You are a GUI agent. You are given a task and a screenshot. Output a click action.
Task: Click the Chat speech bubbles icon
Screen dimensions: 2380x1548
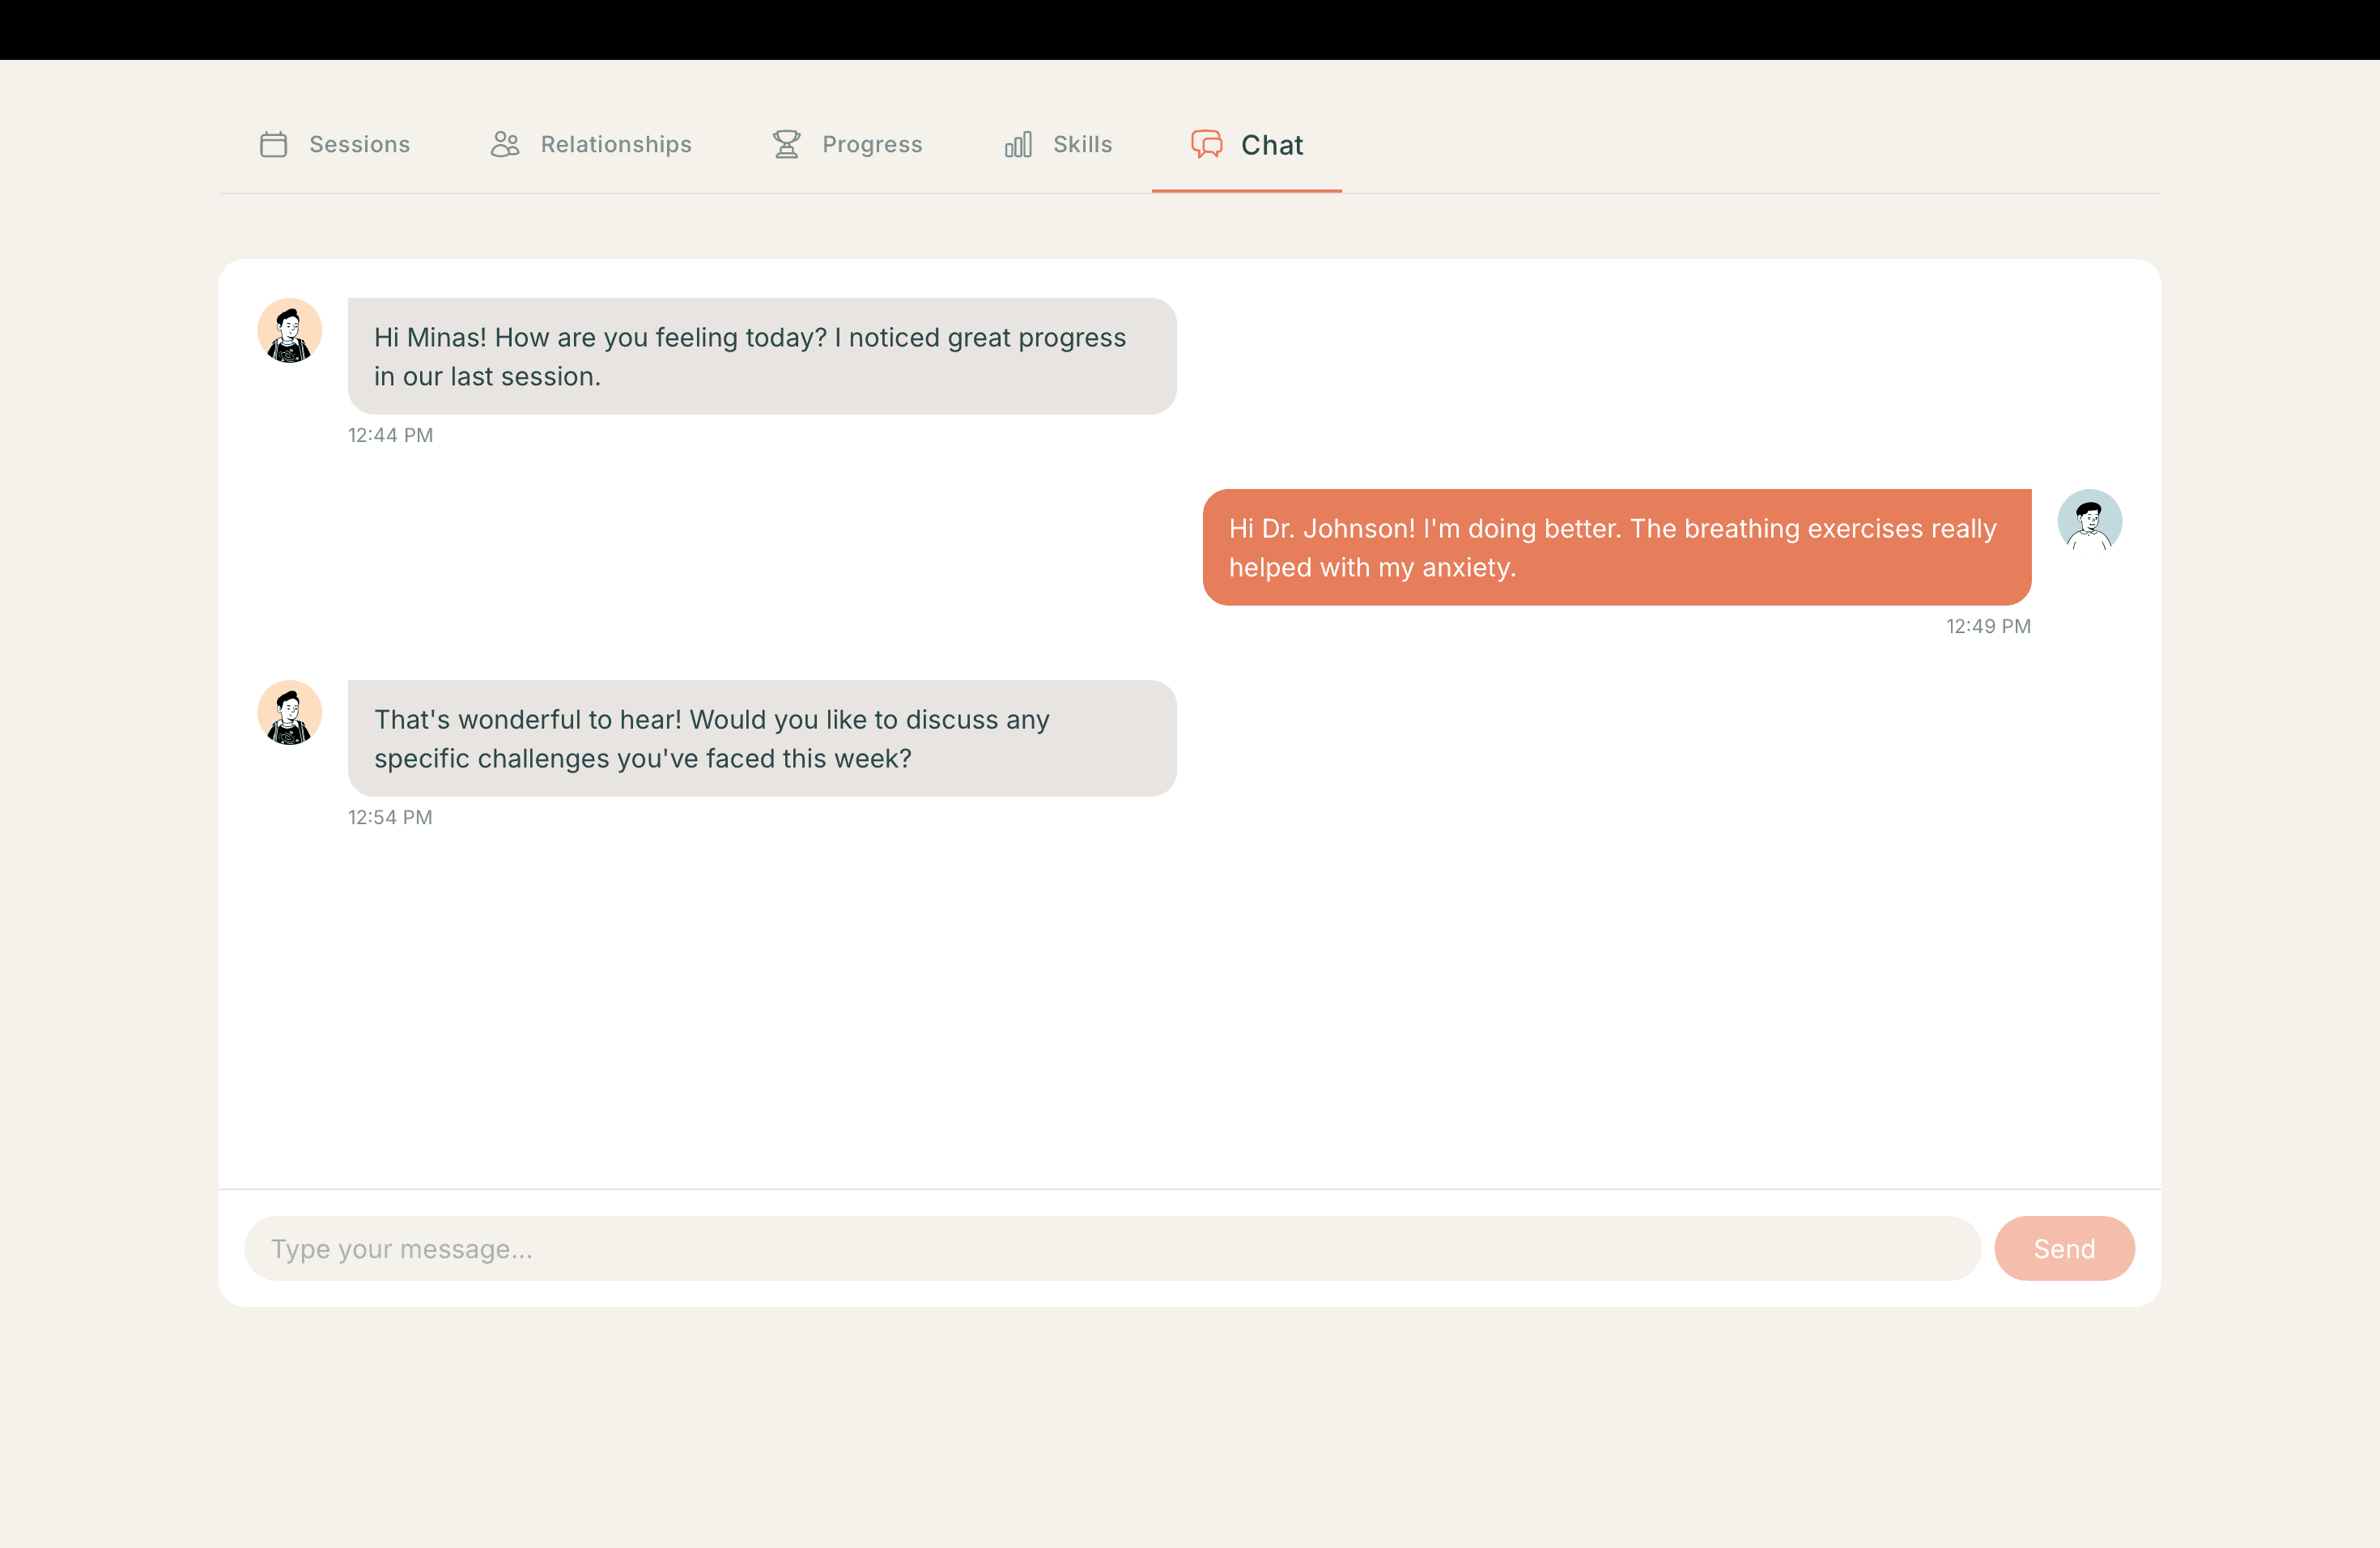[x=1206, y=145]
